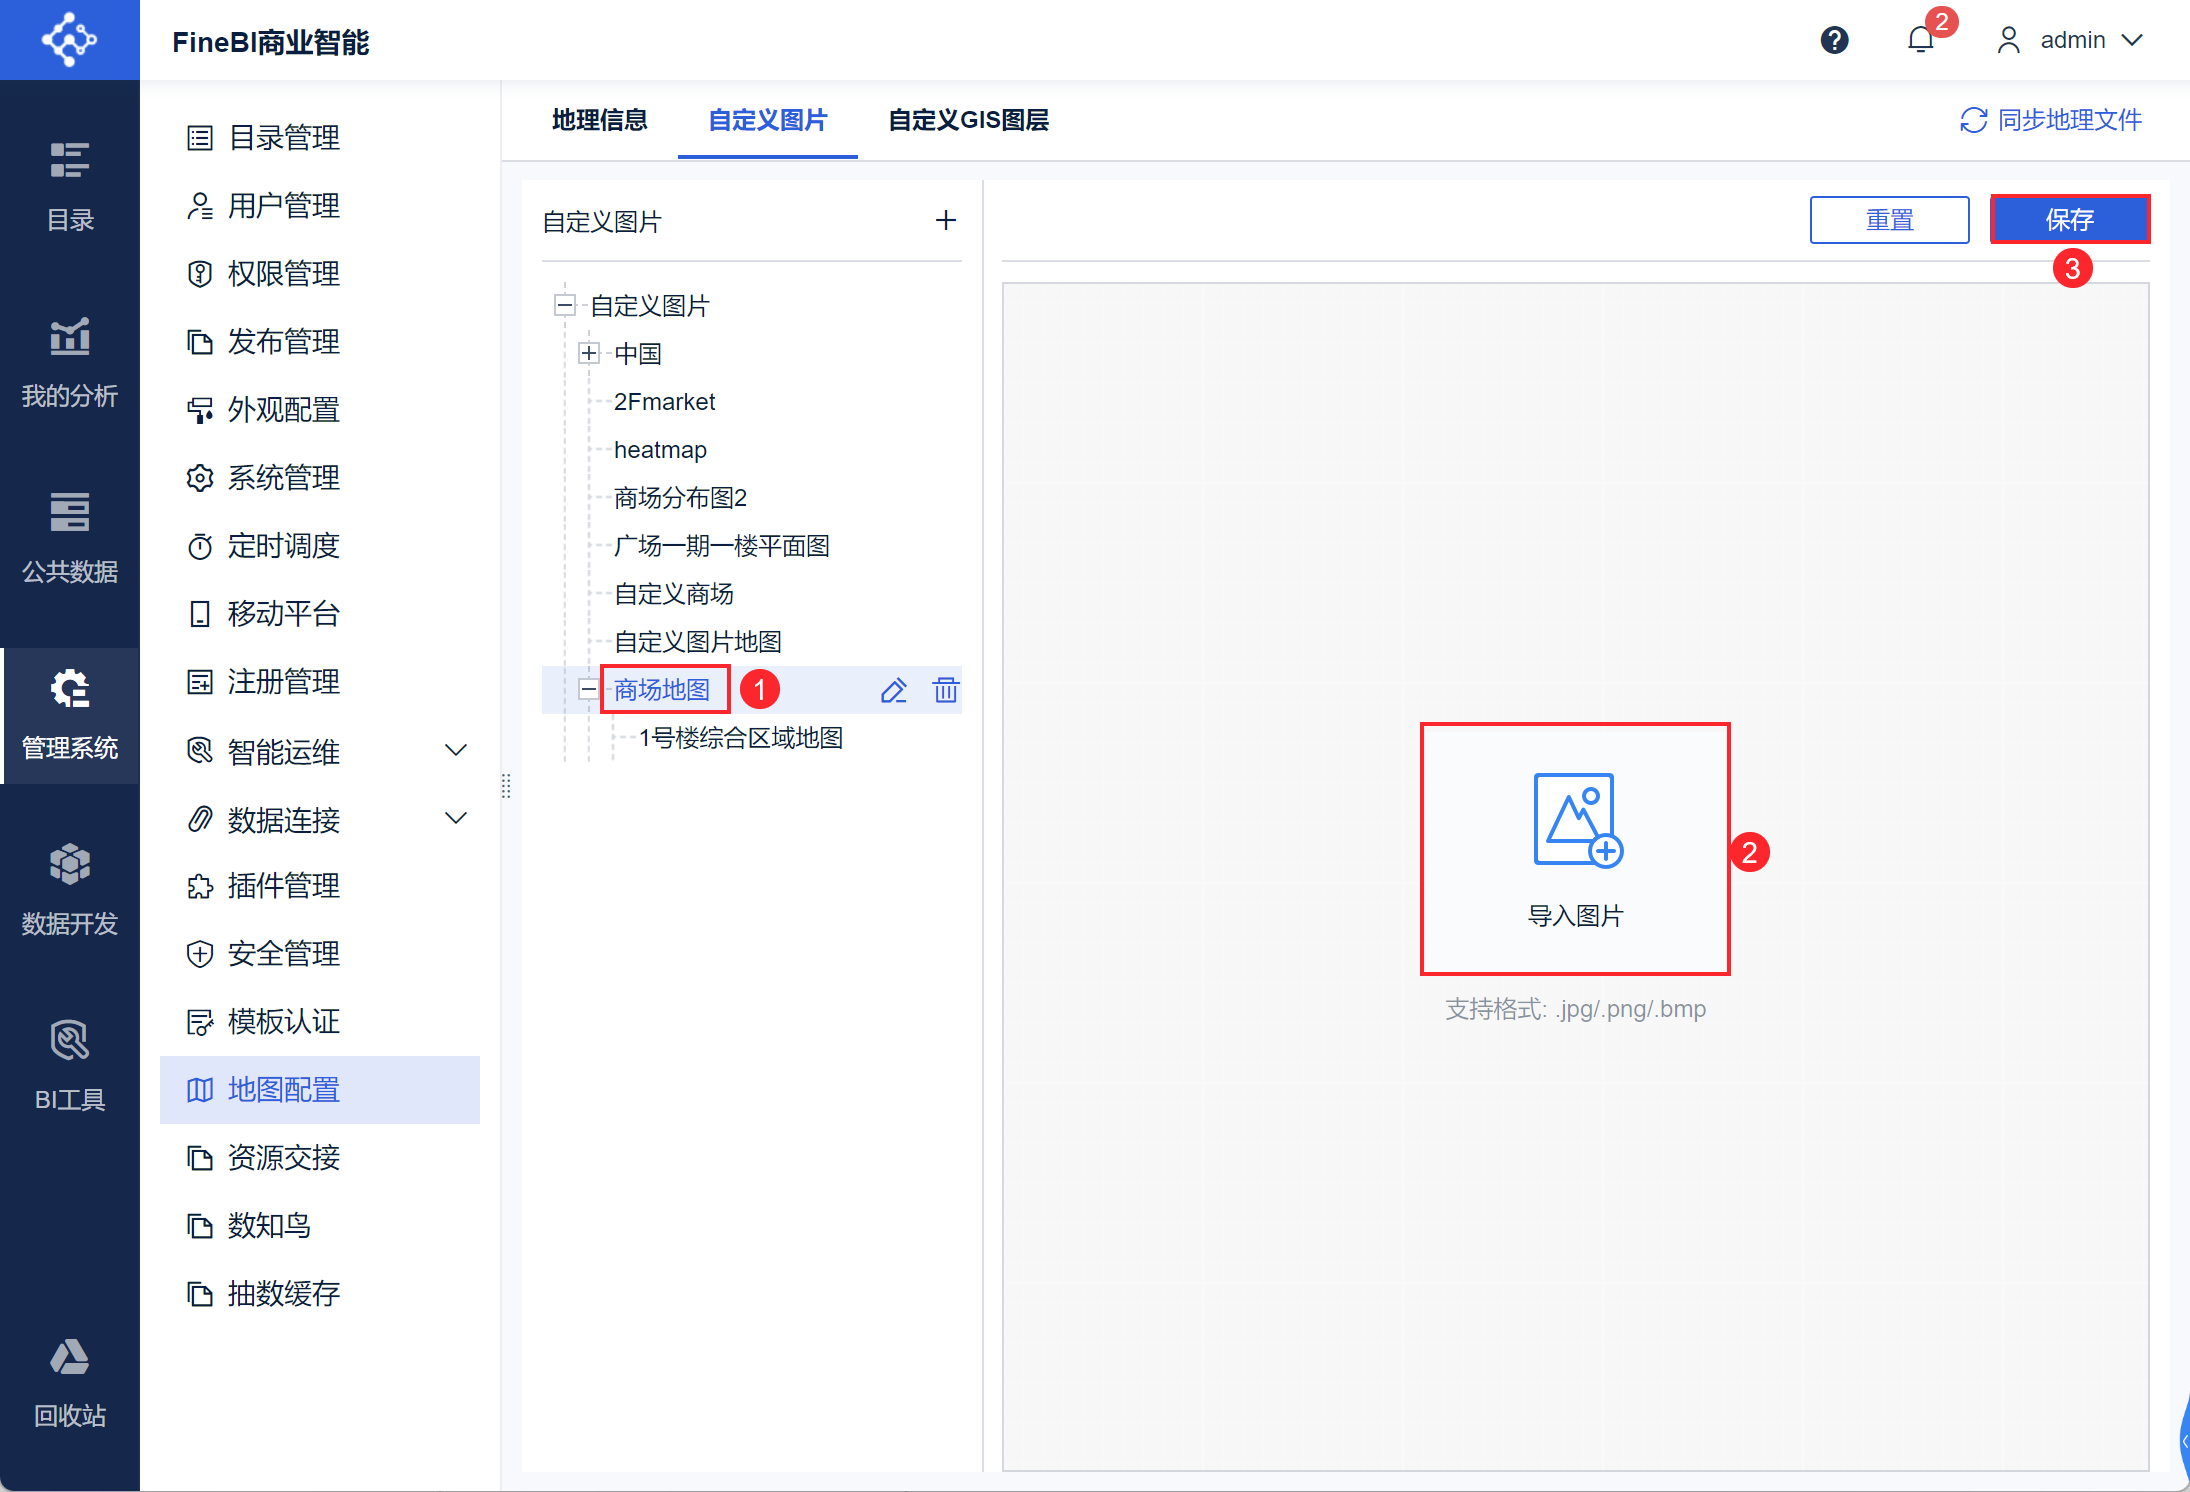Screen dimensions: 2190x1492
Task: Open 资源交接 menu item
Action: pyautogui.click(x=320, y=1158)
